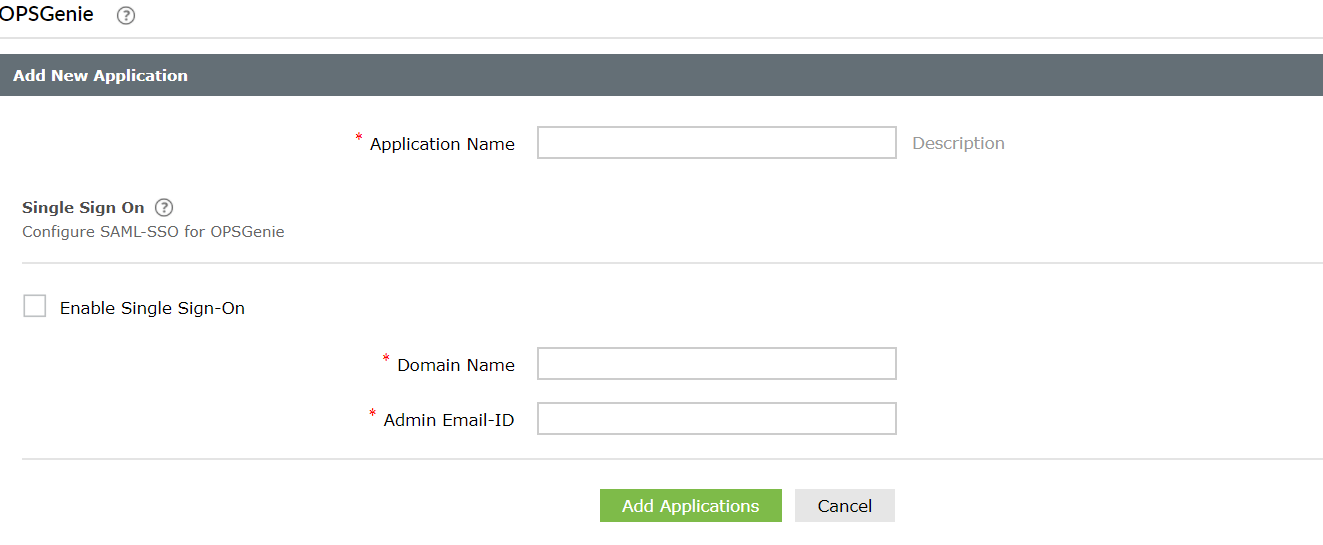Focus the Domain Name text field
Screen dimensions: 1323x545
click(x=716, y=364)
